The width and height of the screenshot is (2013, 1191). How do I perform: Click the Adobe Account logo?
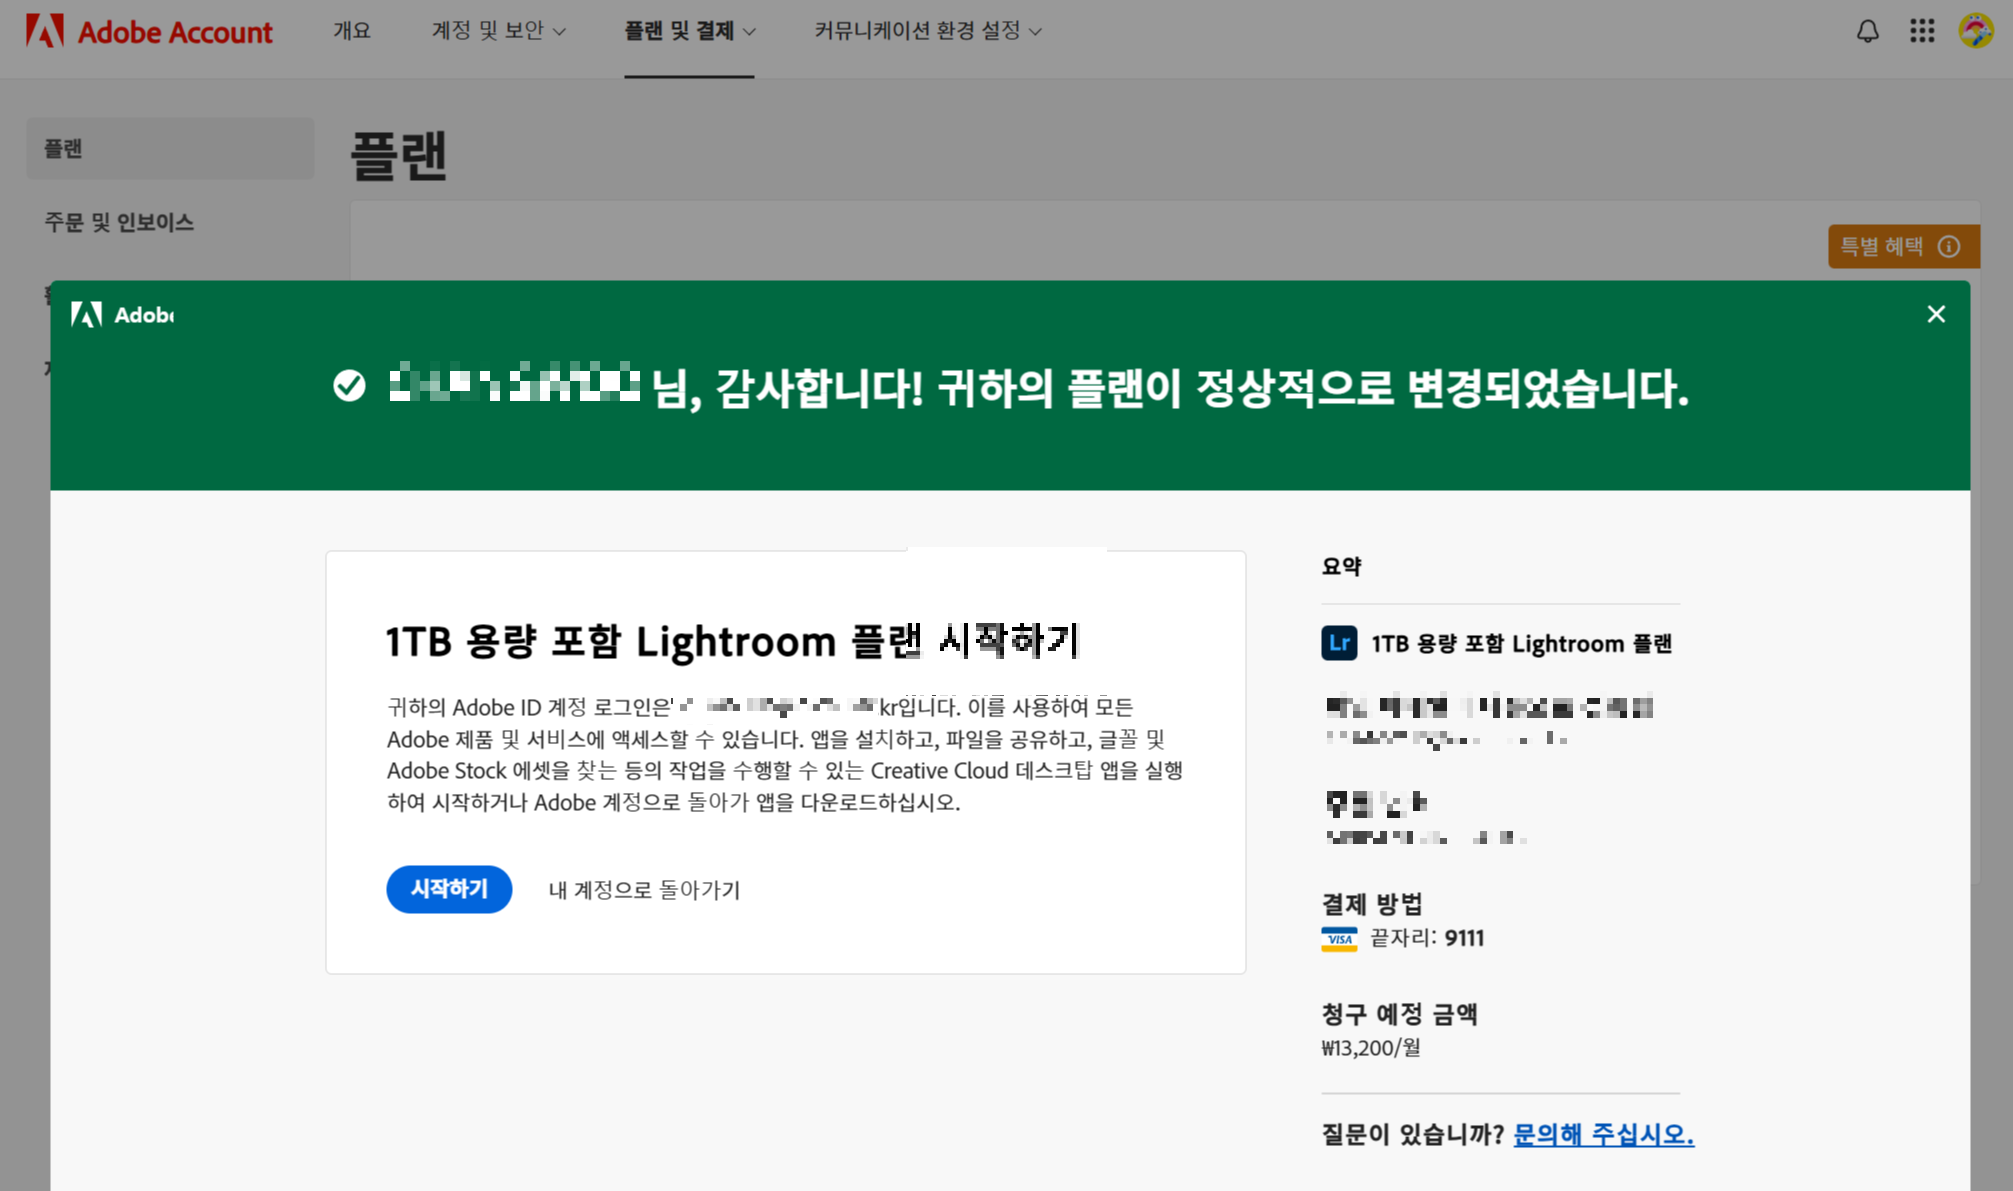click(x=149, y=32)
